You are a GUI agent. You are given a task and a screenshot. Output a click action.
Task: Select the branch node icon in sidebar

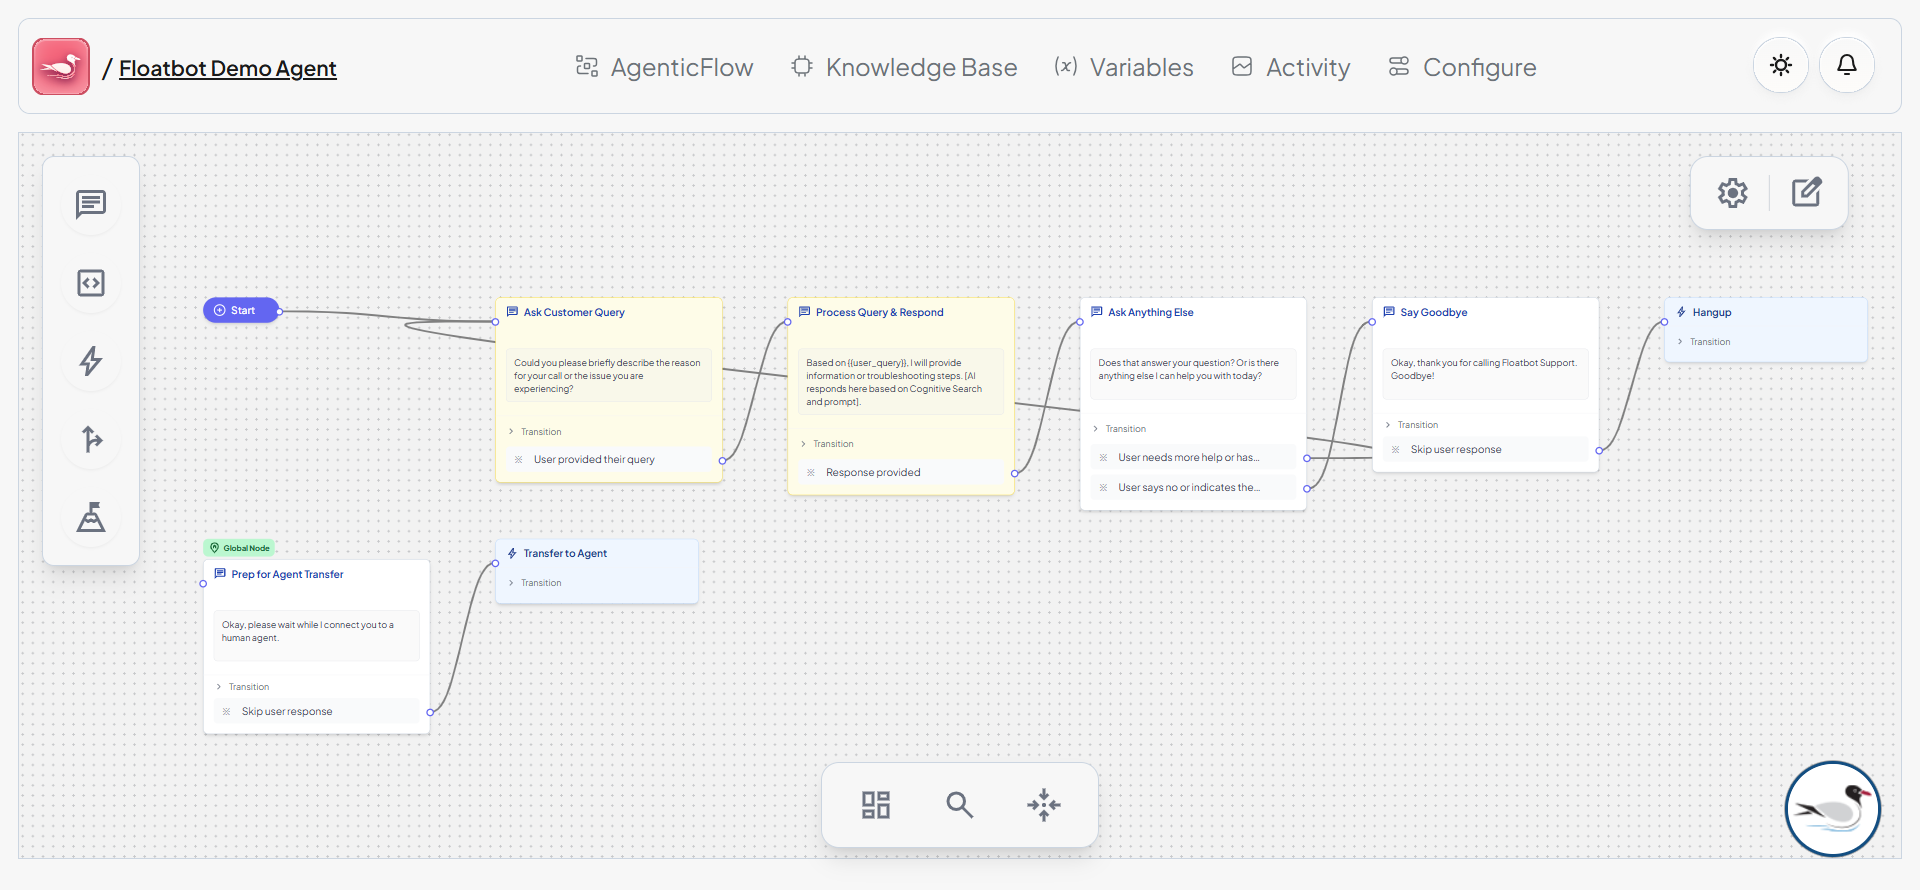tap(91, 439)
